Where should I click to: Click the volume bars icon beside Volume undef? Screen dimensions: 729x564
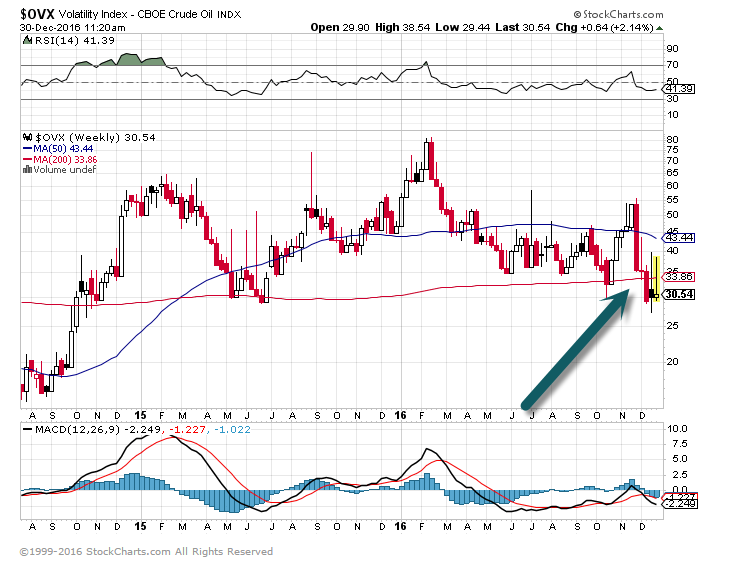(27, 170)
